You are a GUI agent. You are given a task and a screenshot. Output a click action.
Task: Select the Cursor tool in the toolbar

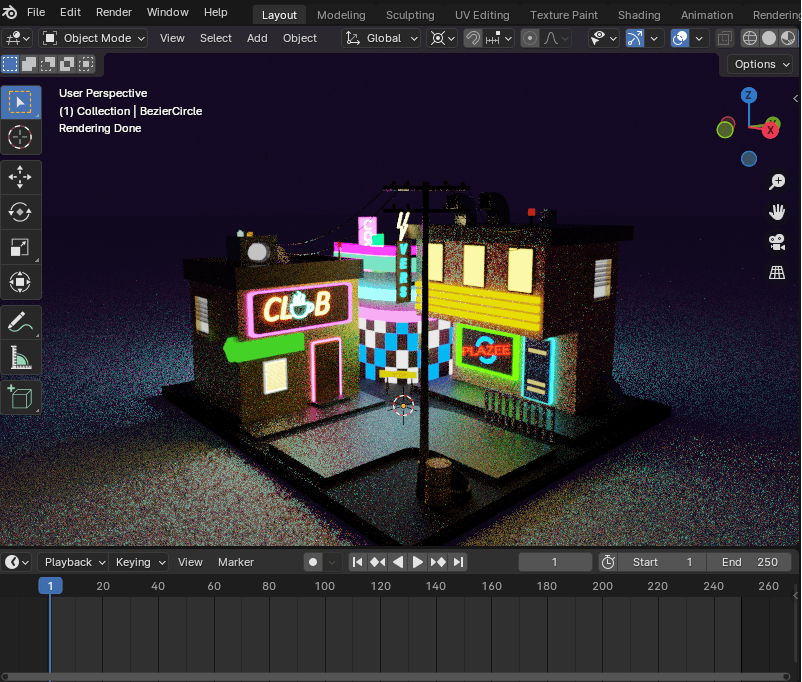[x=20, y=138]
